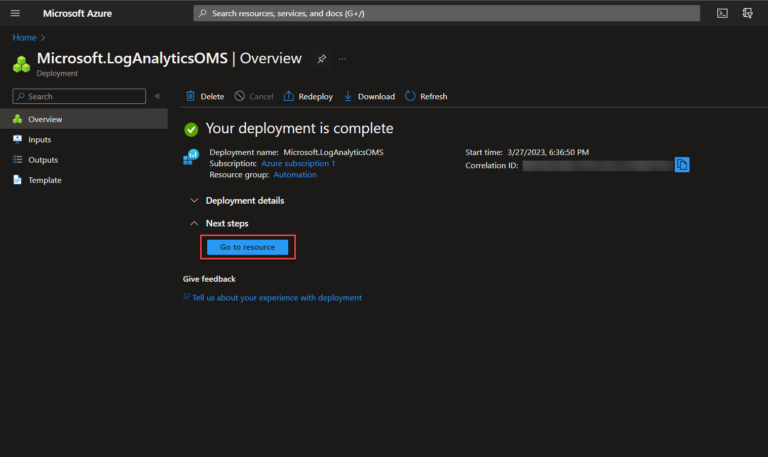Select Template in the sidebar
Image resolution: width=768 pixels, height=457 pixels.
[44, 180]
